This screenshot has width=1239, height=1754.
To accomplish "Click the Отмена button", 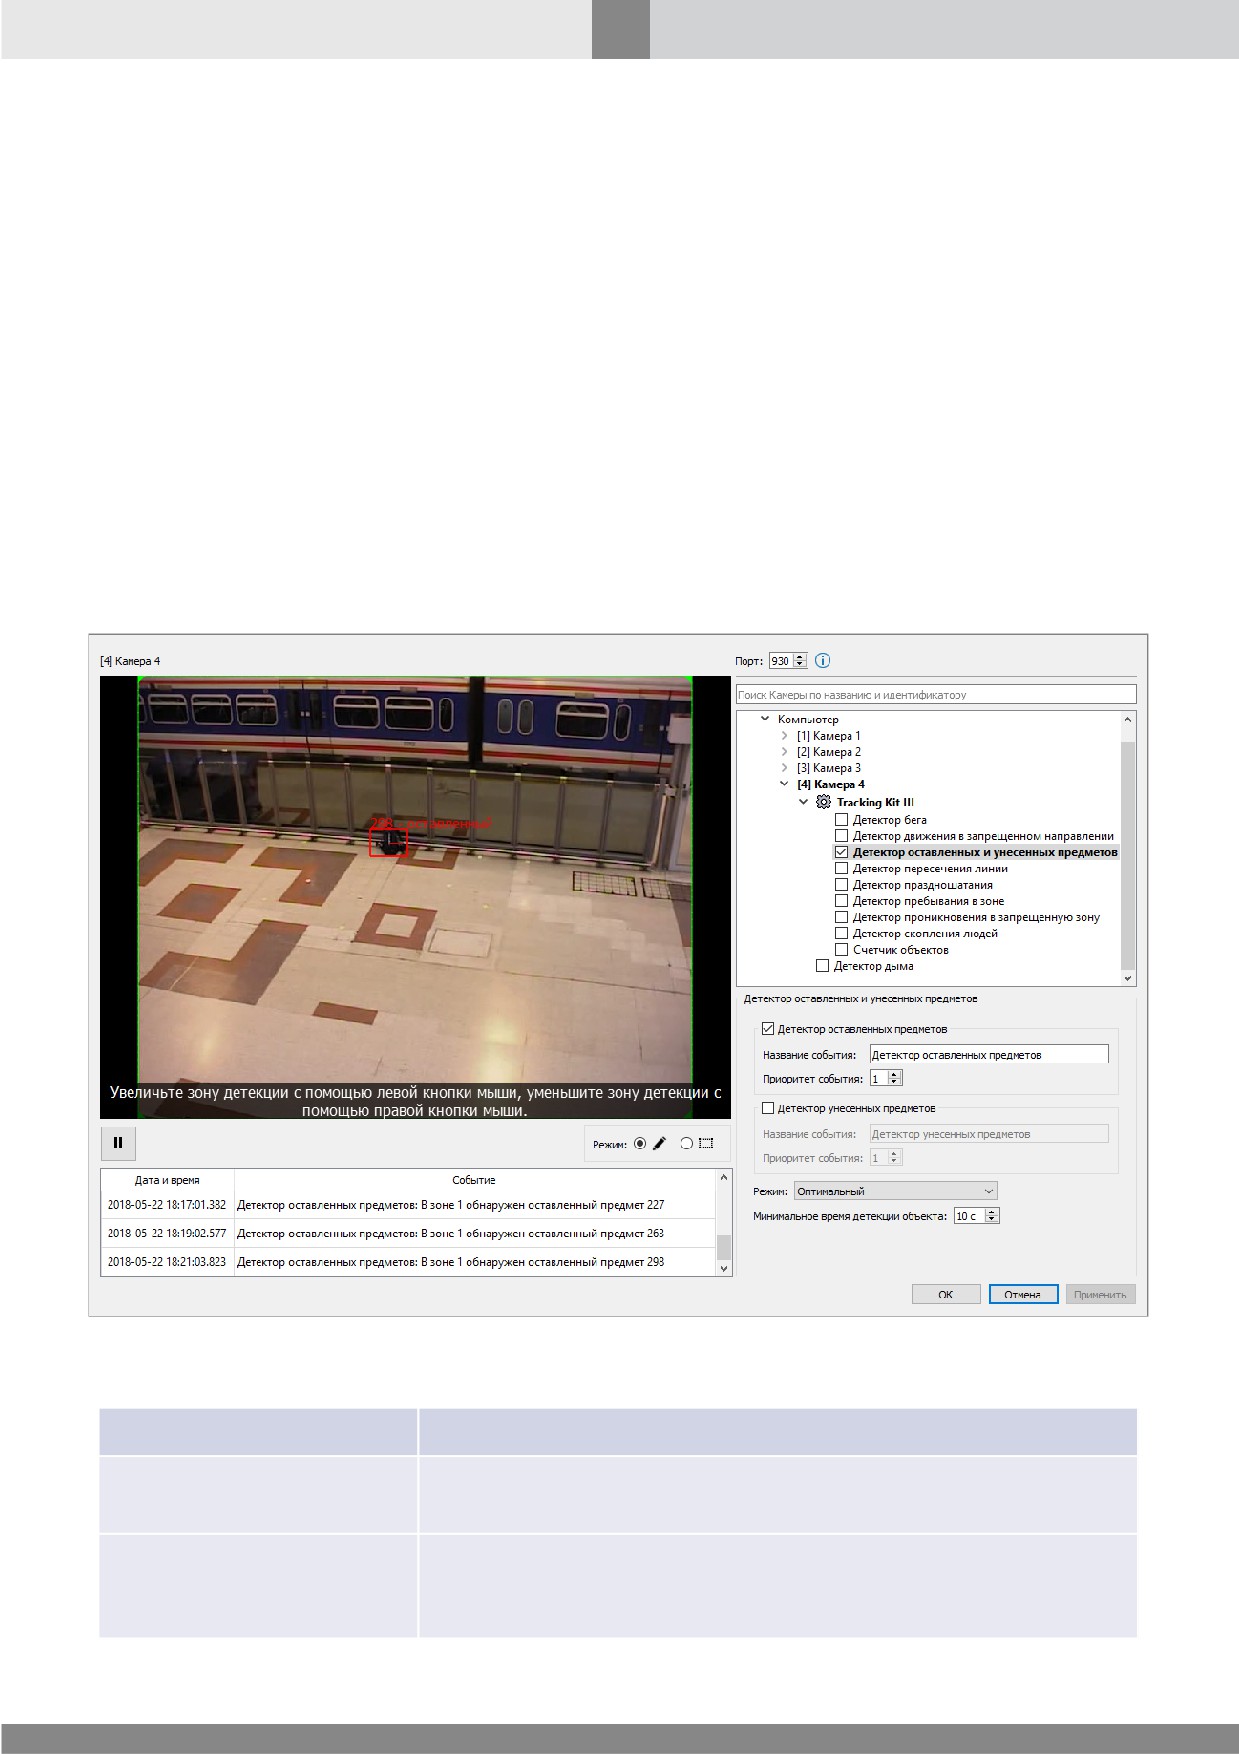I will coord(1022,1294).
